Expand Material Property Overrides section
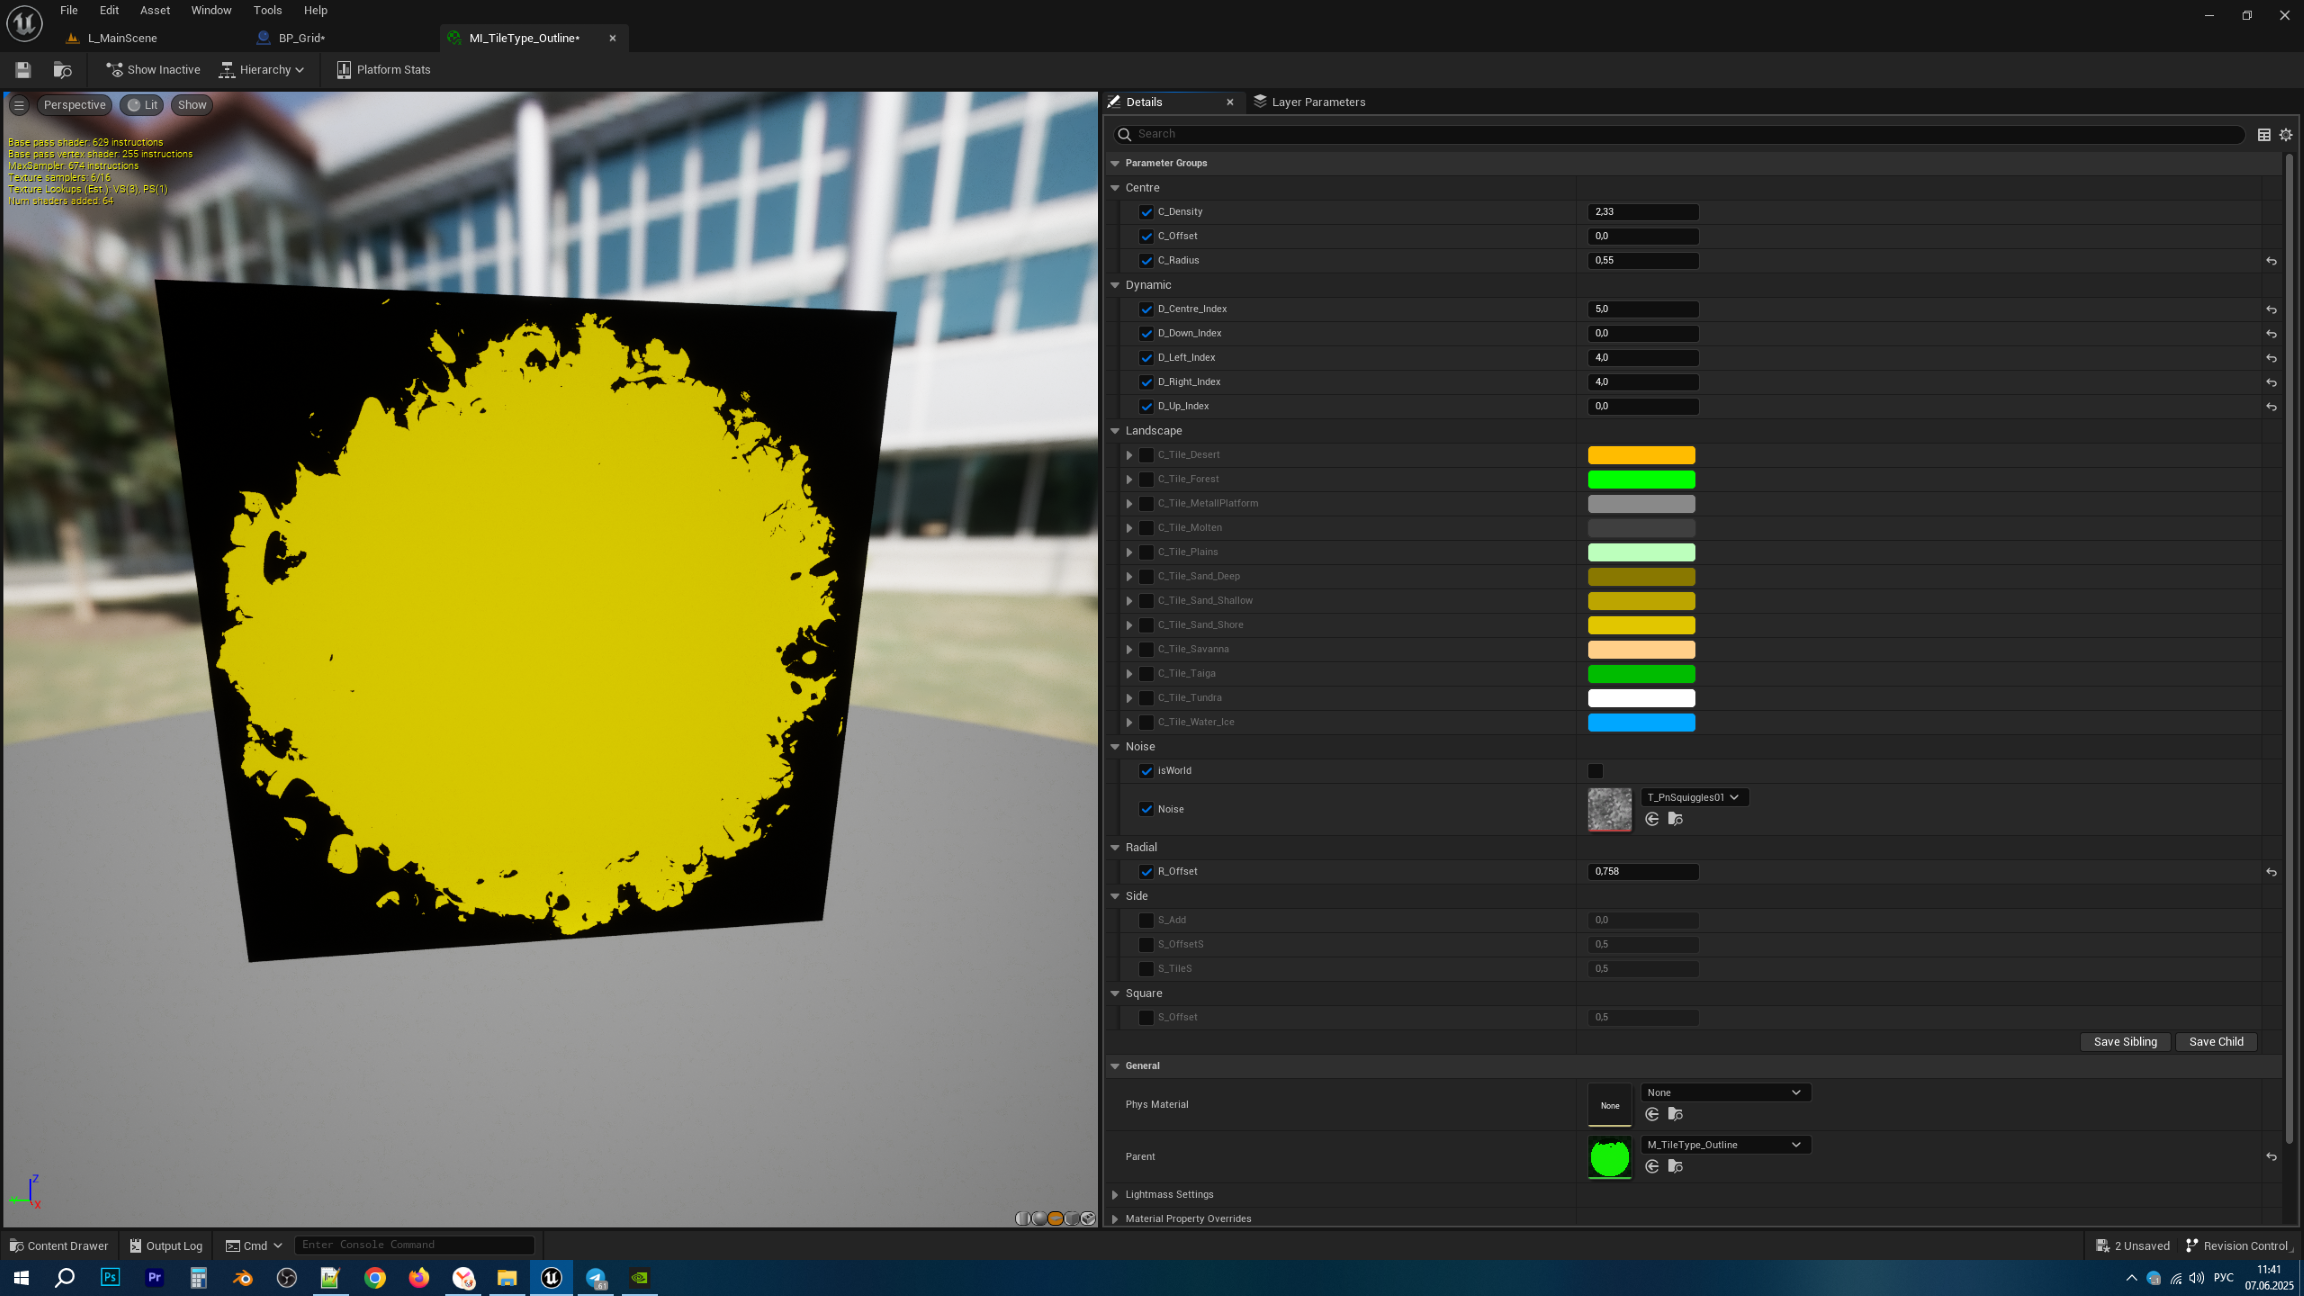 (x=1115, y=1219)
